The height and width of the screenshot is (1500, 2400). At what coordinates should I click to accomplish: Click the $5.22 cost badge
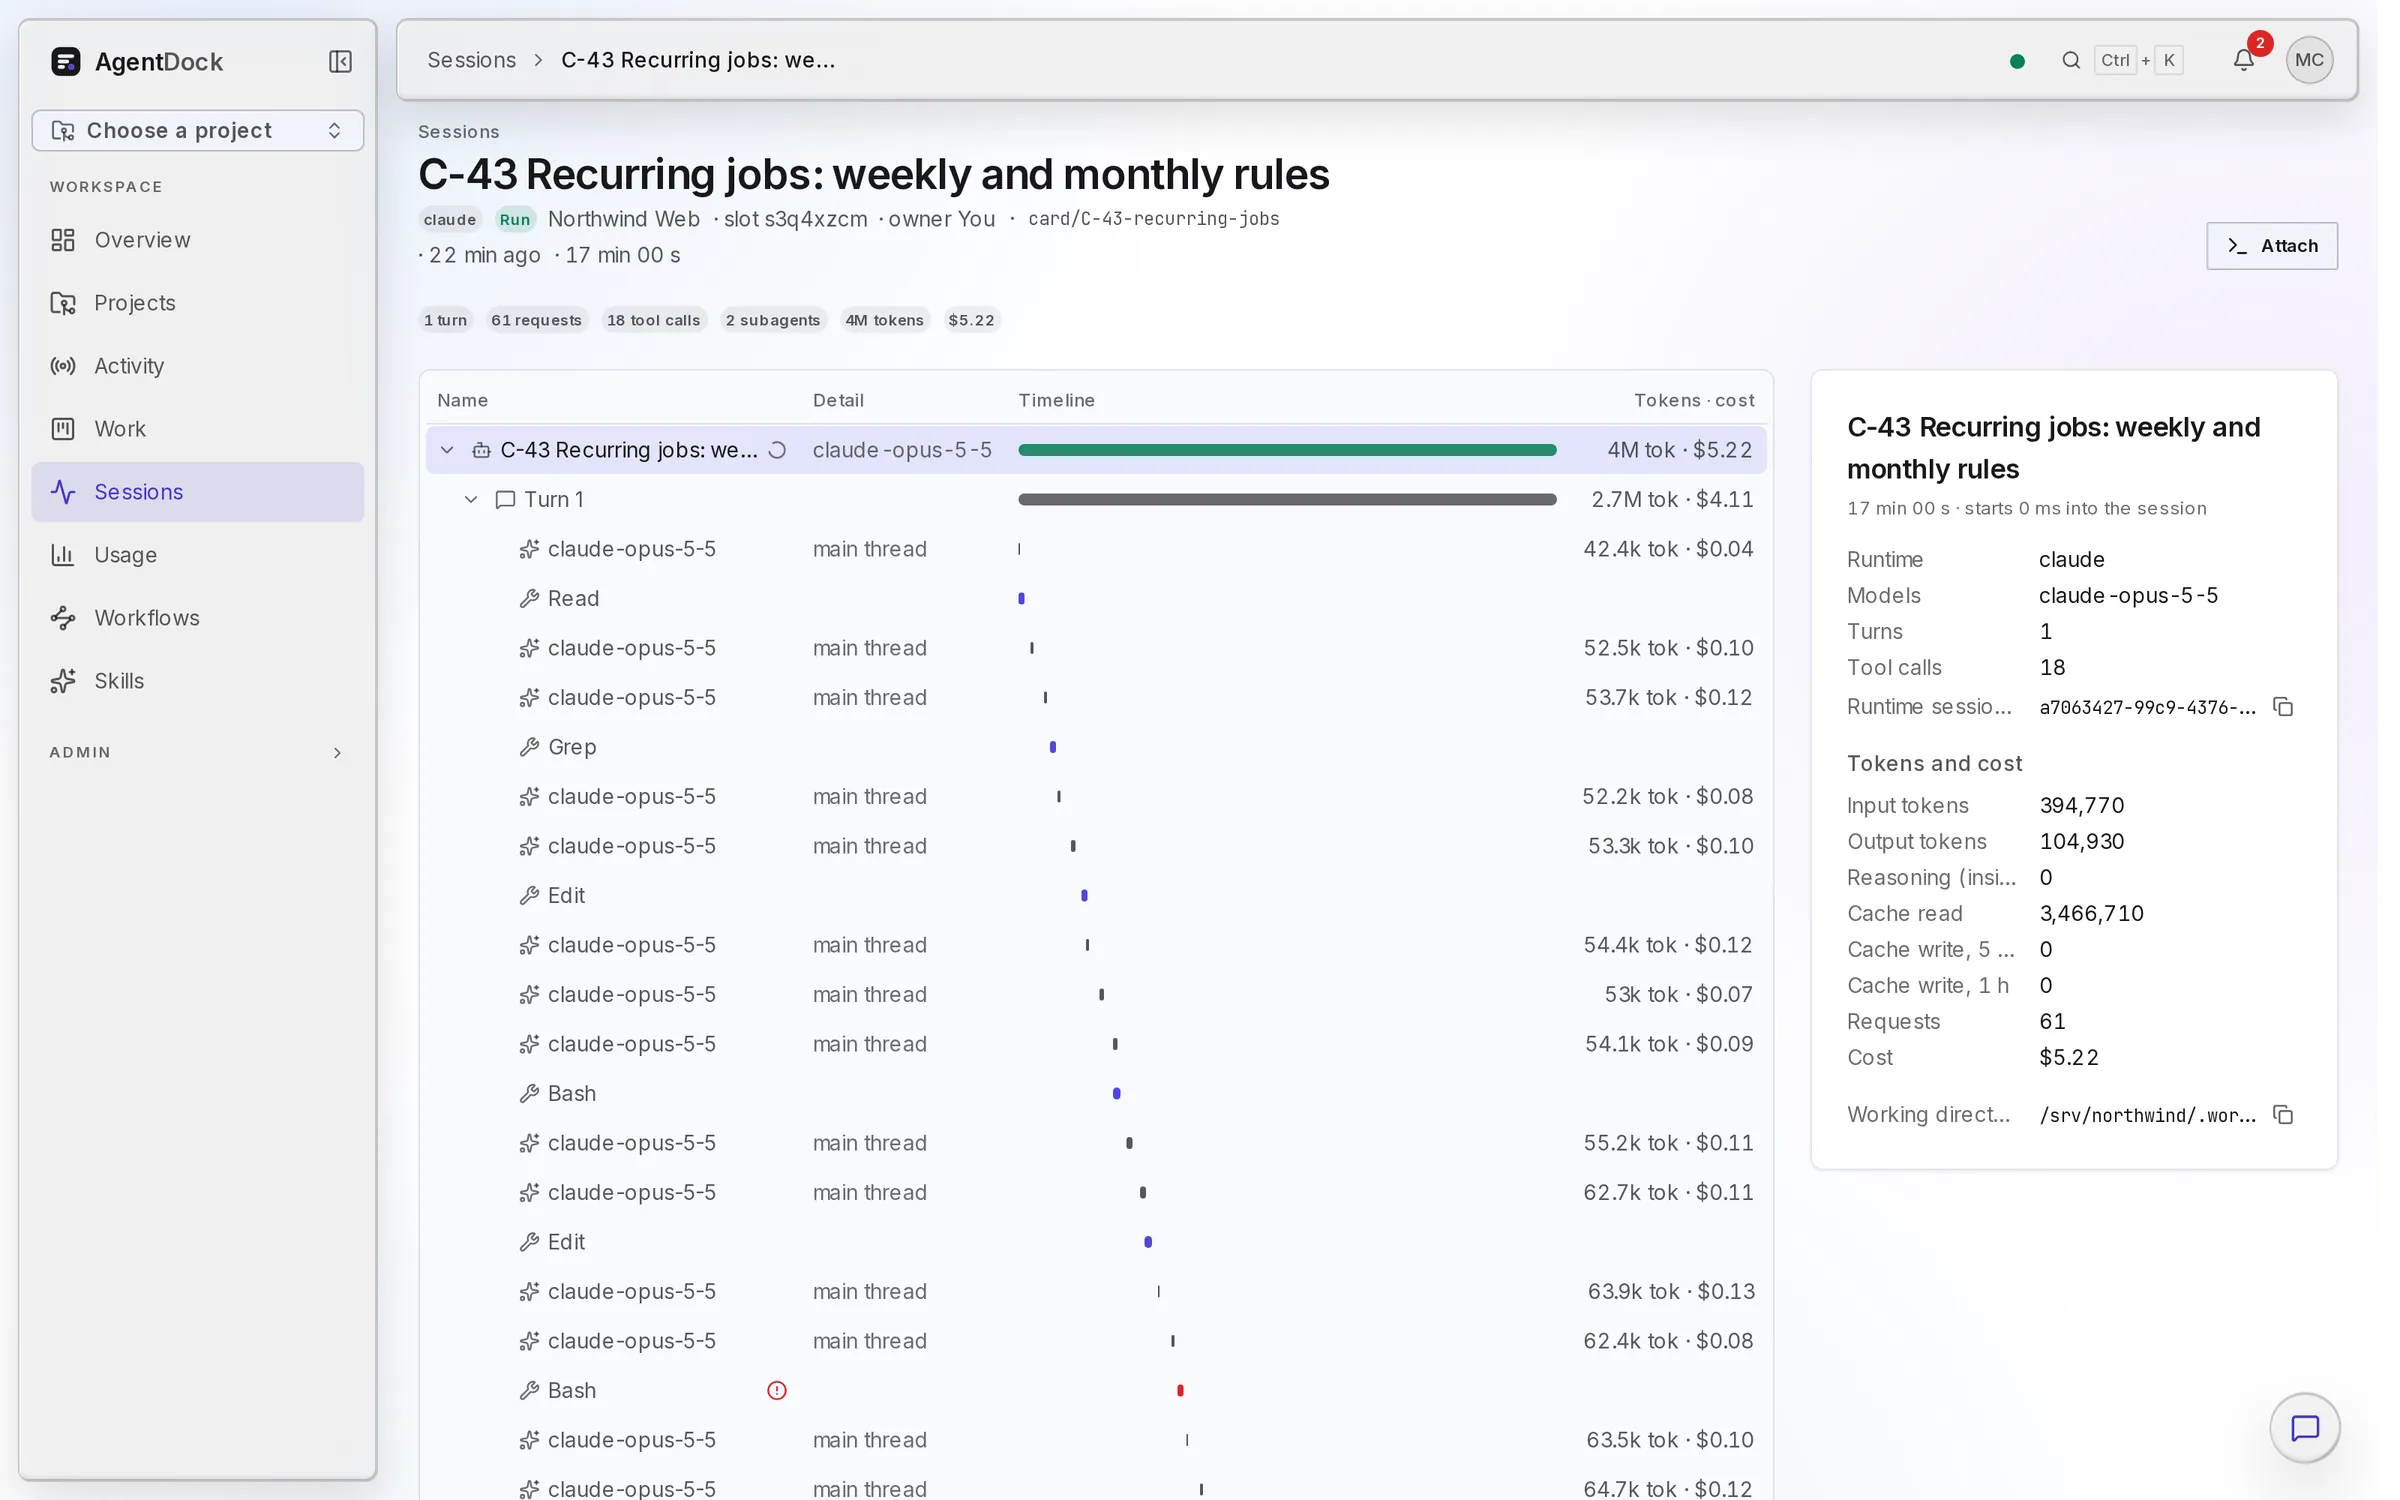point(971,320)
